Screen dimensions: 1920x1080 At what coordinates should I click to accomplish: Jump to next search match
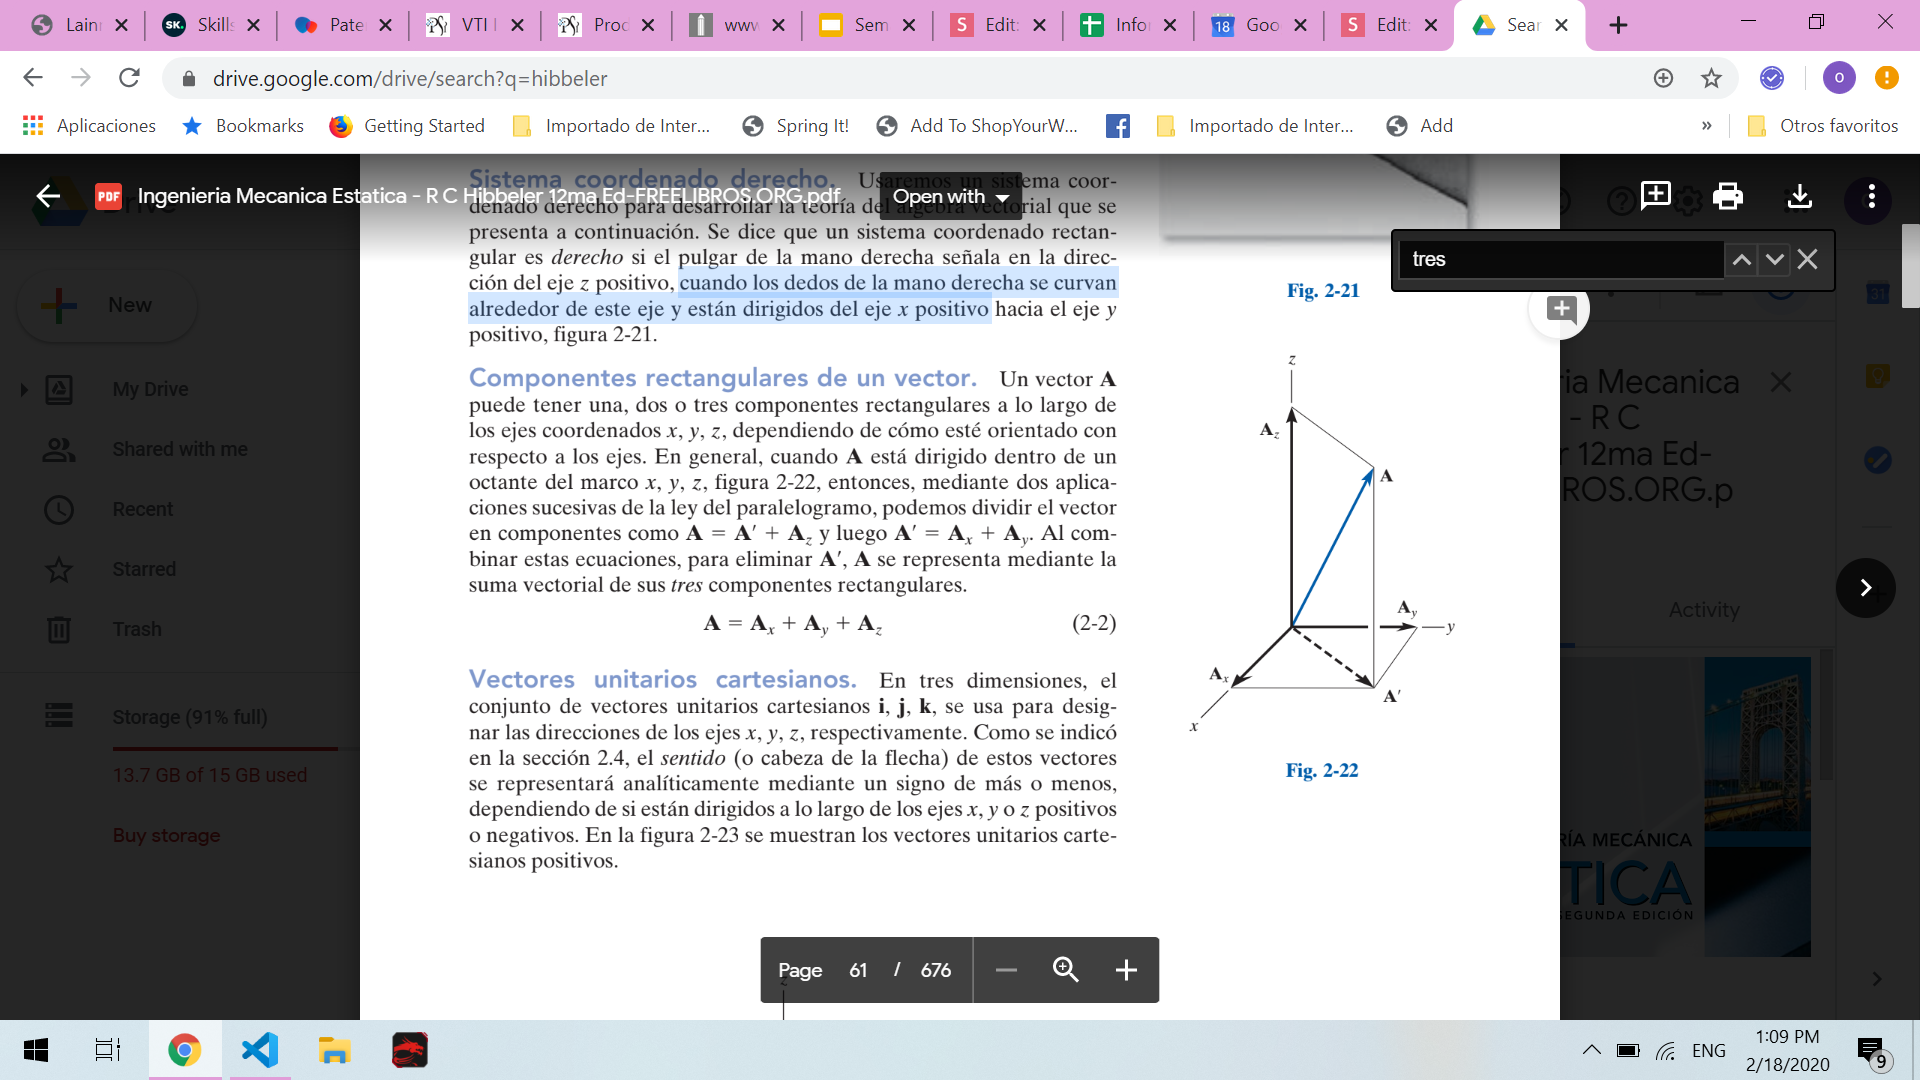pyautogui.click(x=1774, y=260)
